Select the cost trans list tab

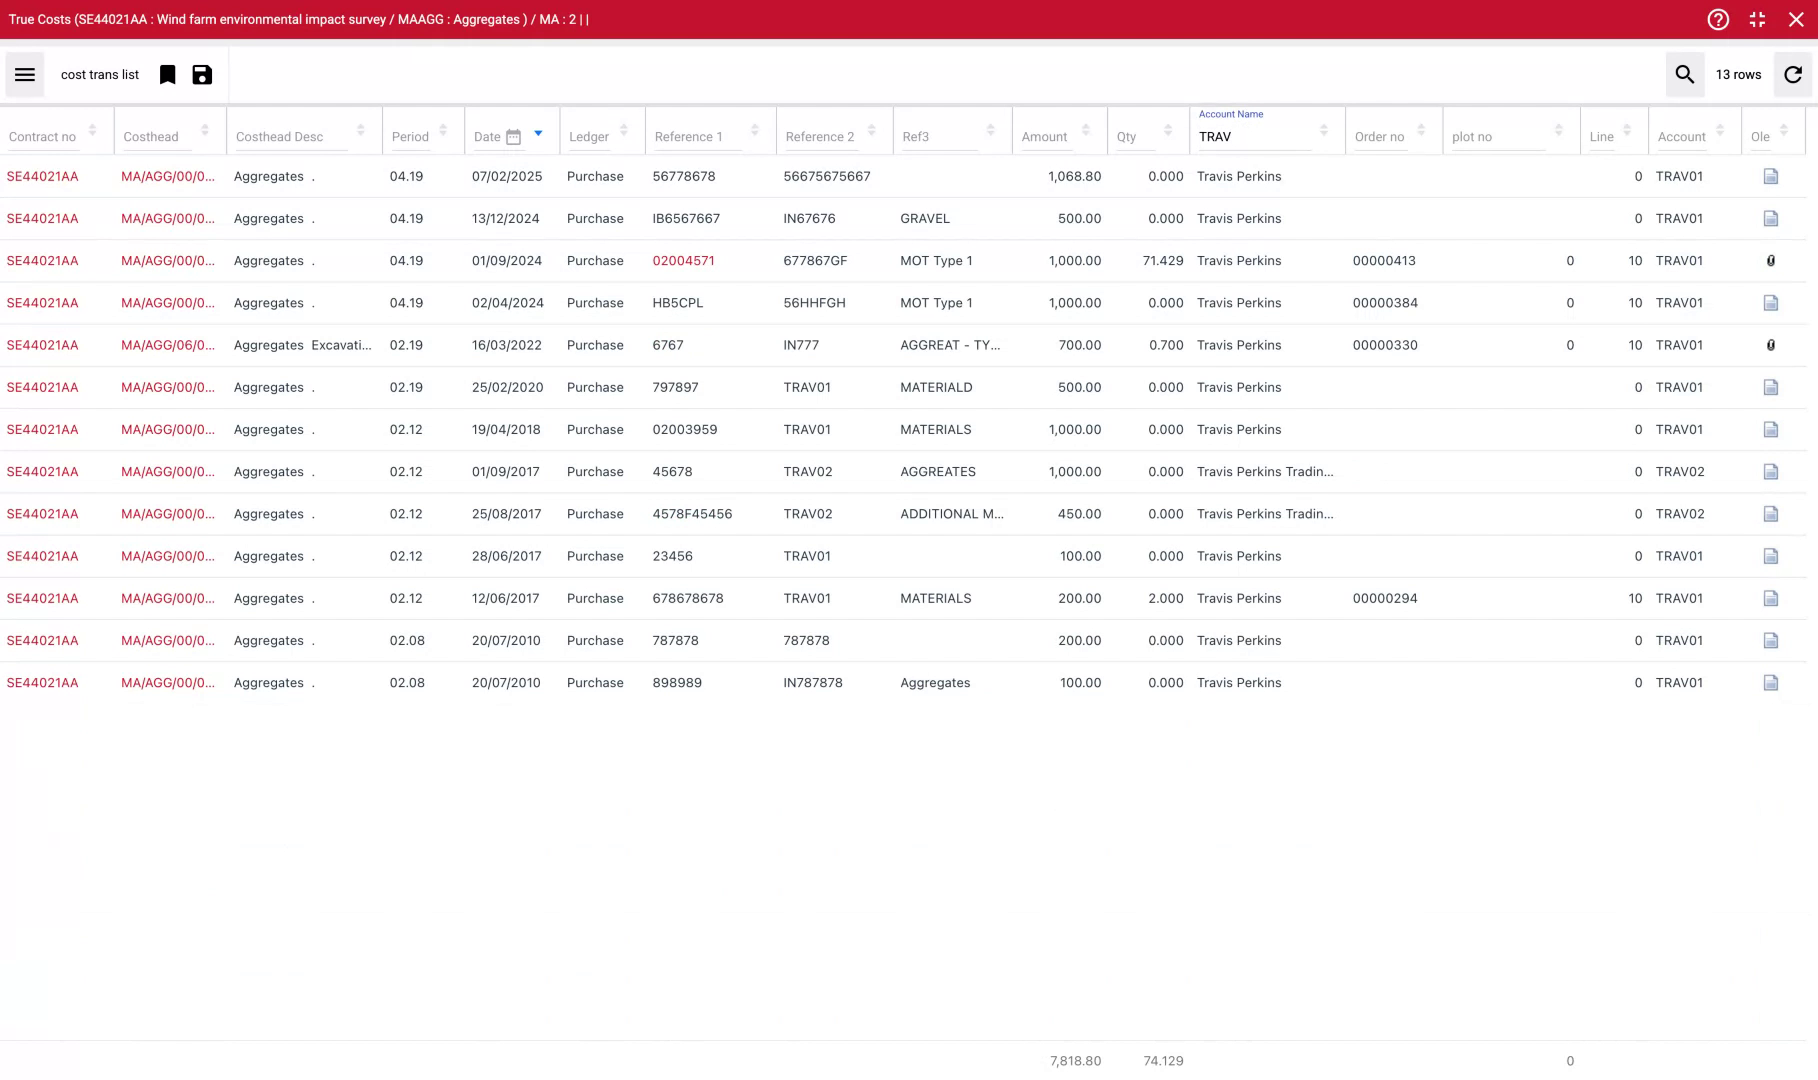(100, 74)
